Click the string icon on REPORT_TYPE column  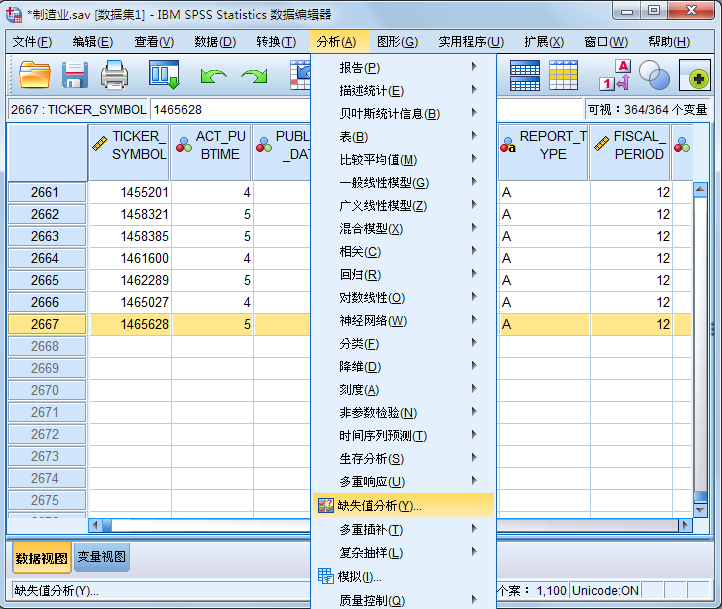pyautogui.click(x=508, y=145)
